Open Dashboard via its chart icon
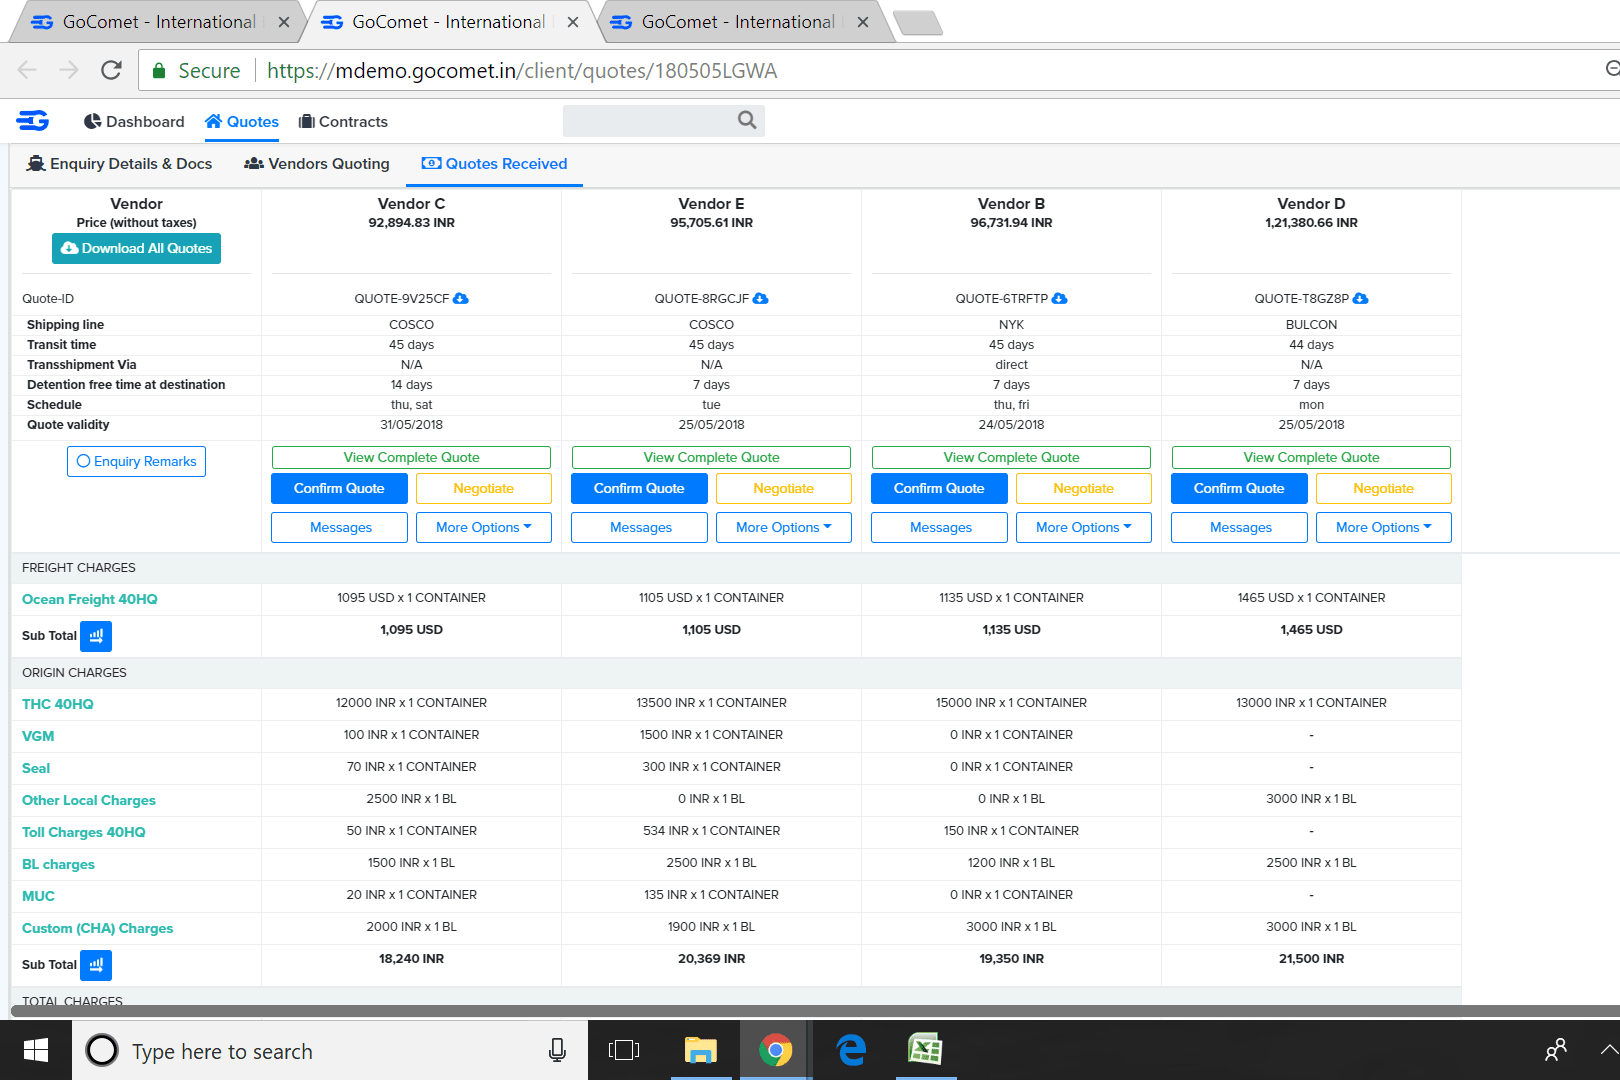This screenshot has width=1620, height=1080. point(92,120)
